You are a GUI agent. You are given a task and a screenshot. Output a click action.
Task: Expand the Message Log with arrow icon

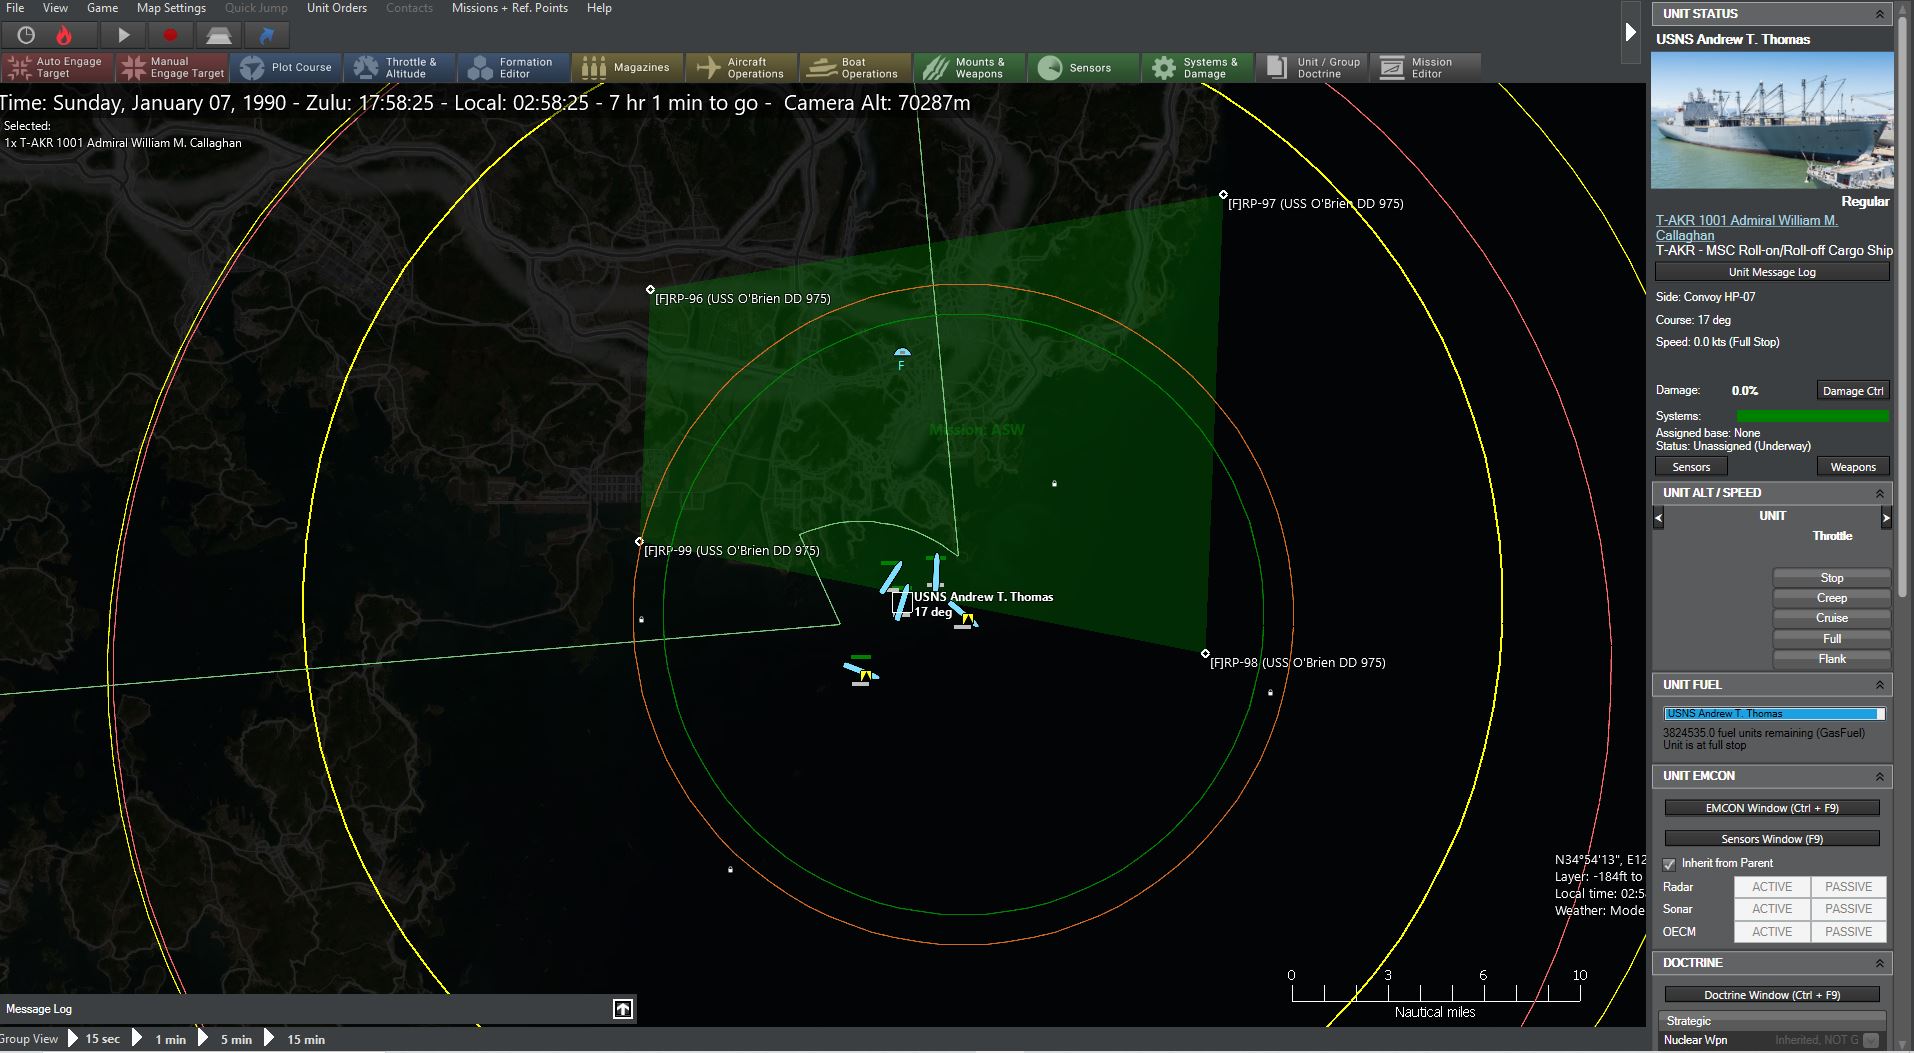point(623,1009)
